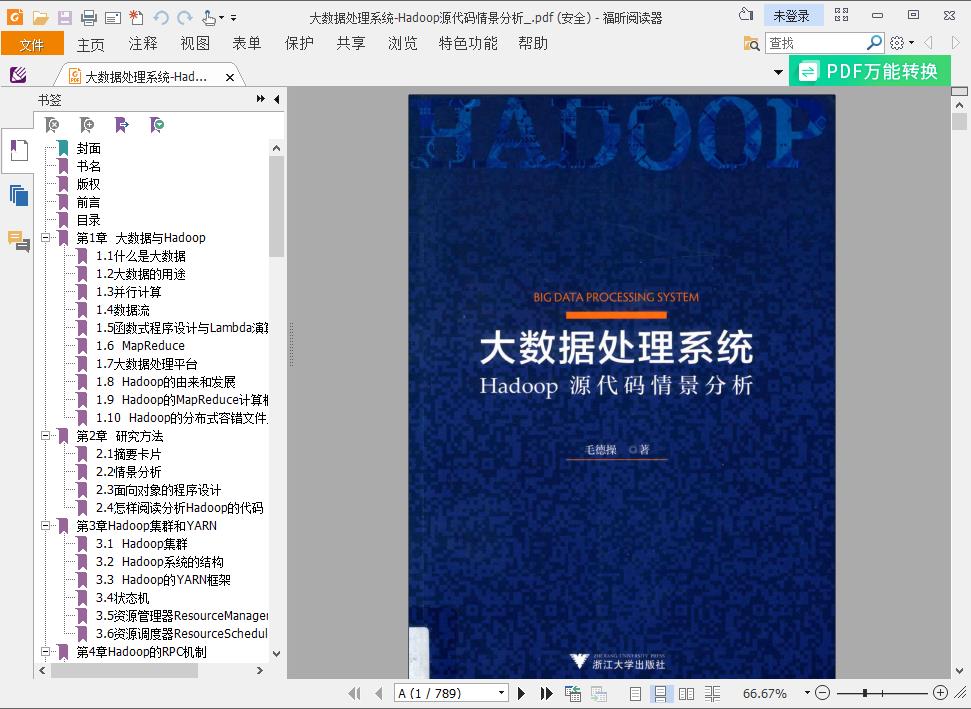Click the Open file folder icon
This screenshot has height=709, width=971.
(40, 17)
